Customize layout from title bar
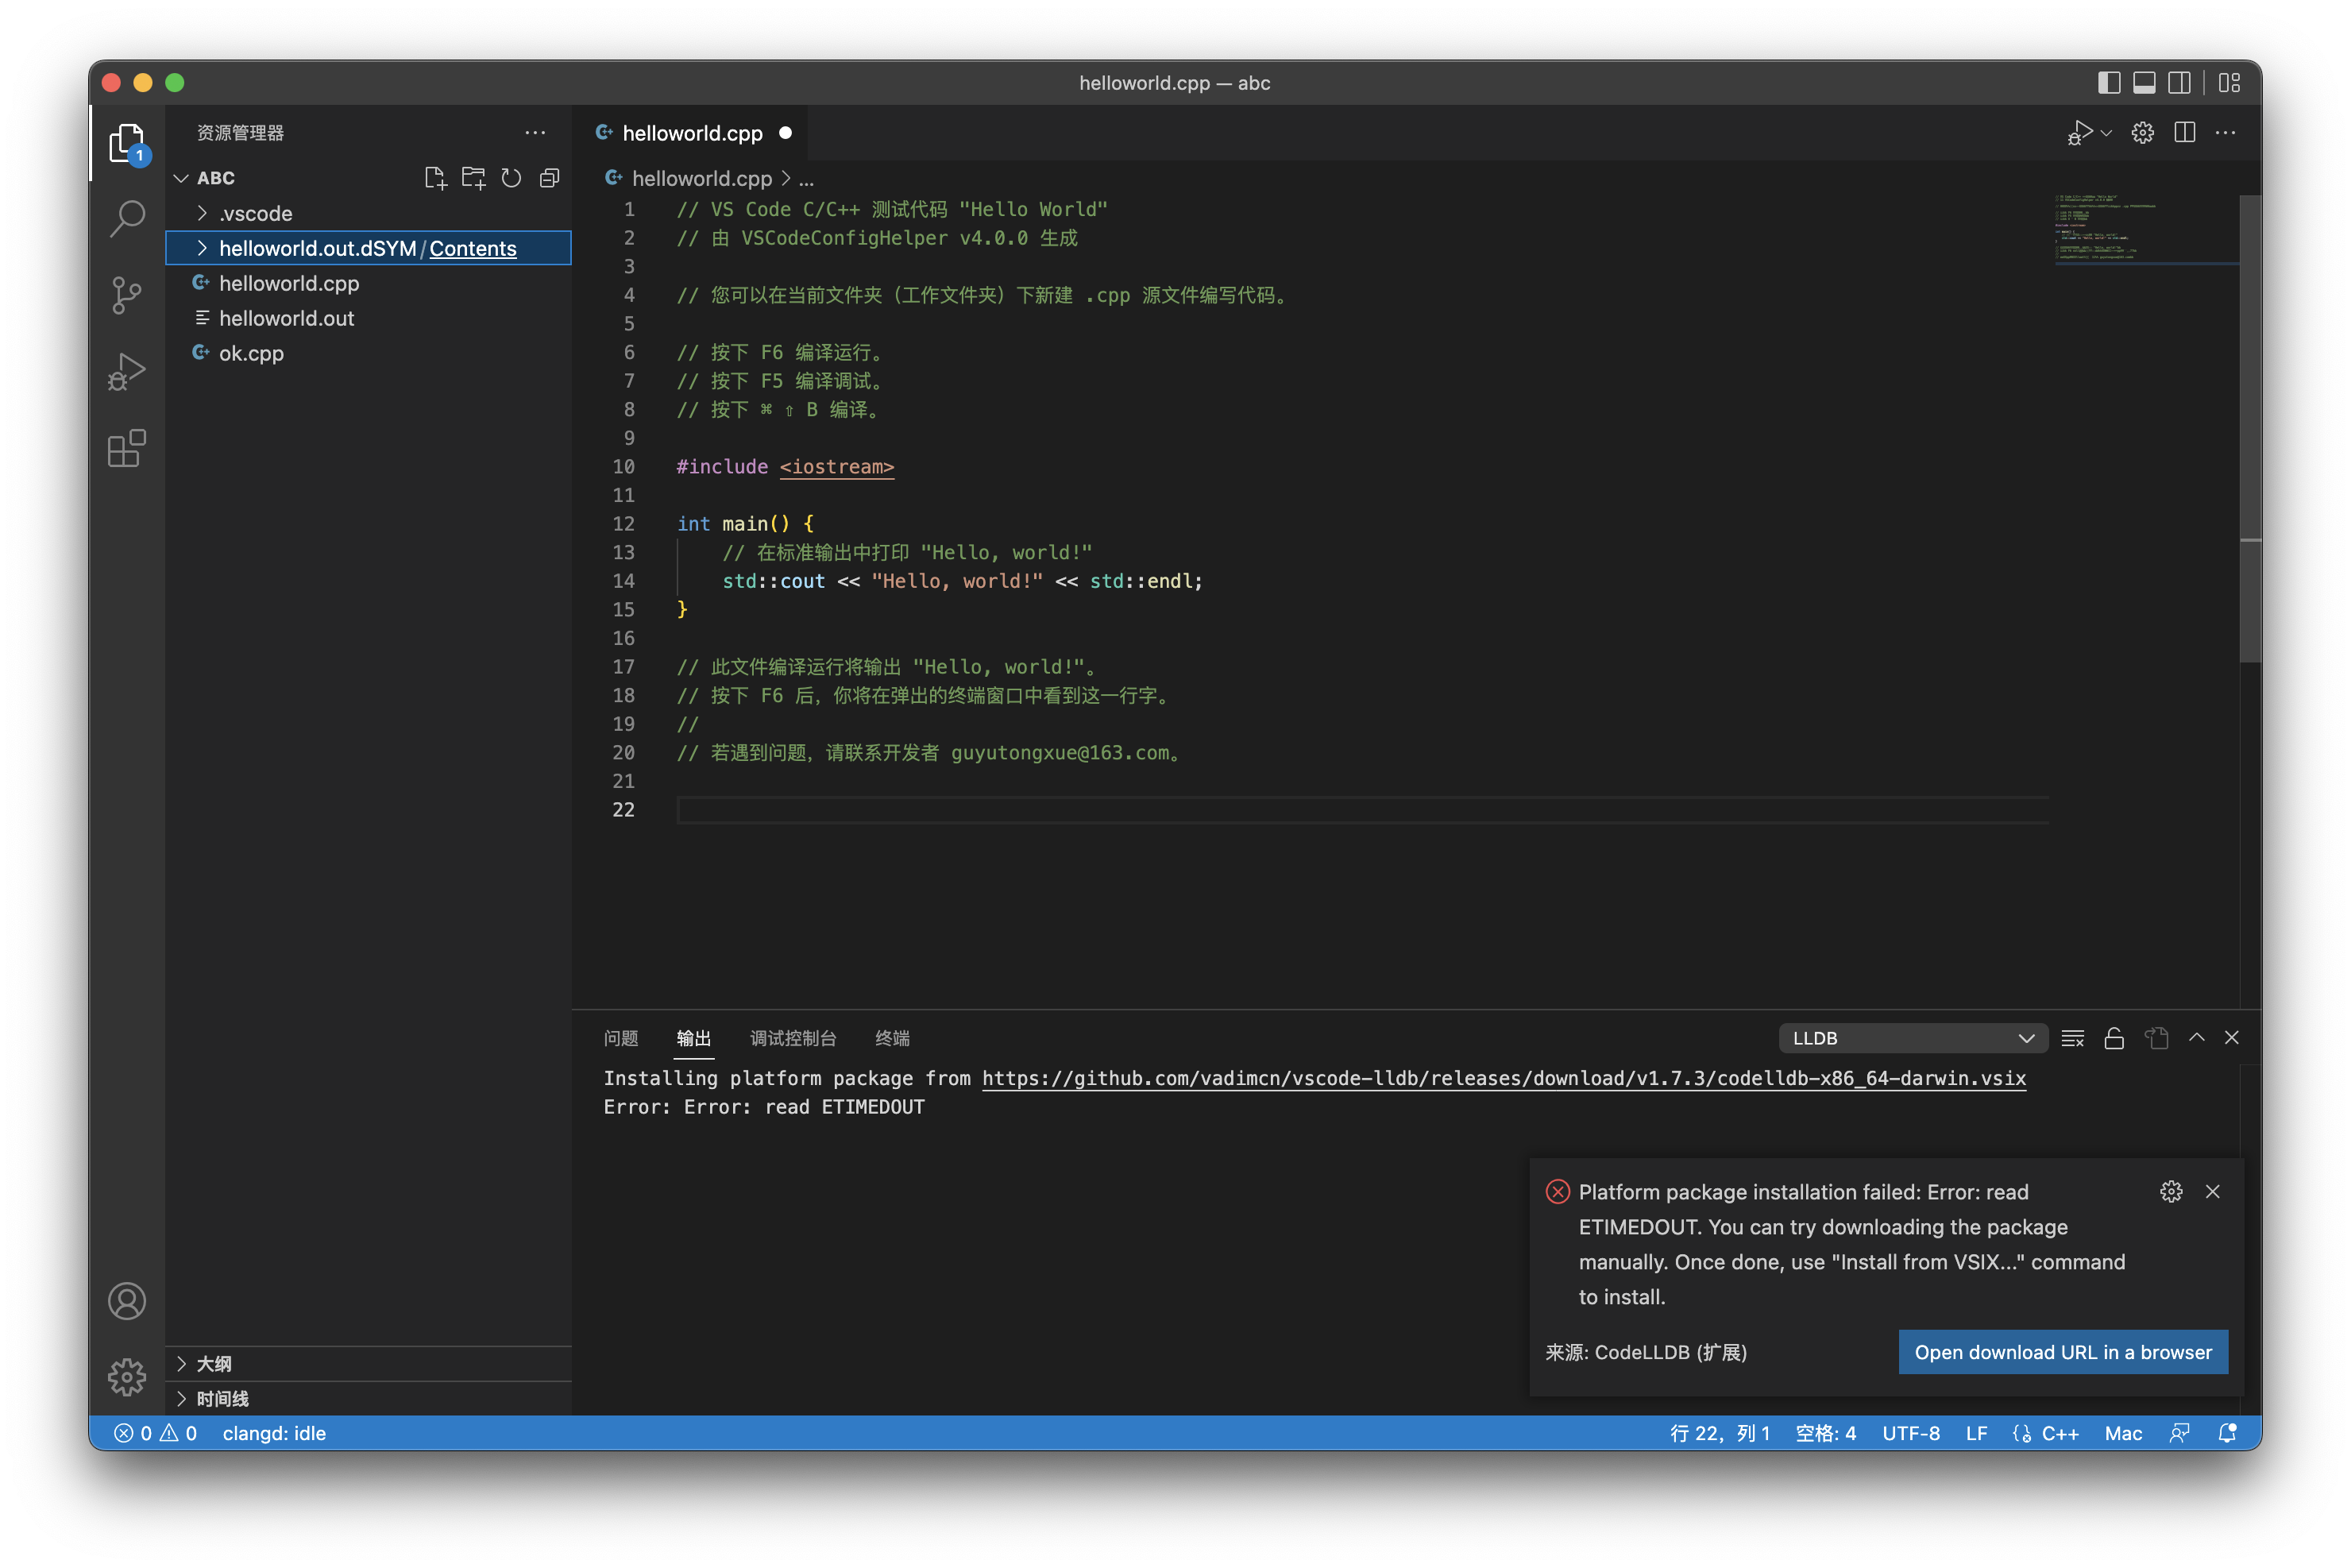2351x1568 pixels. click(2229, 83)
